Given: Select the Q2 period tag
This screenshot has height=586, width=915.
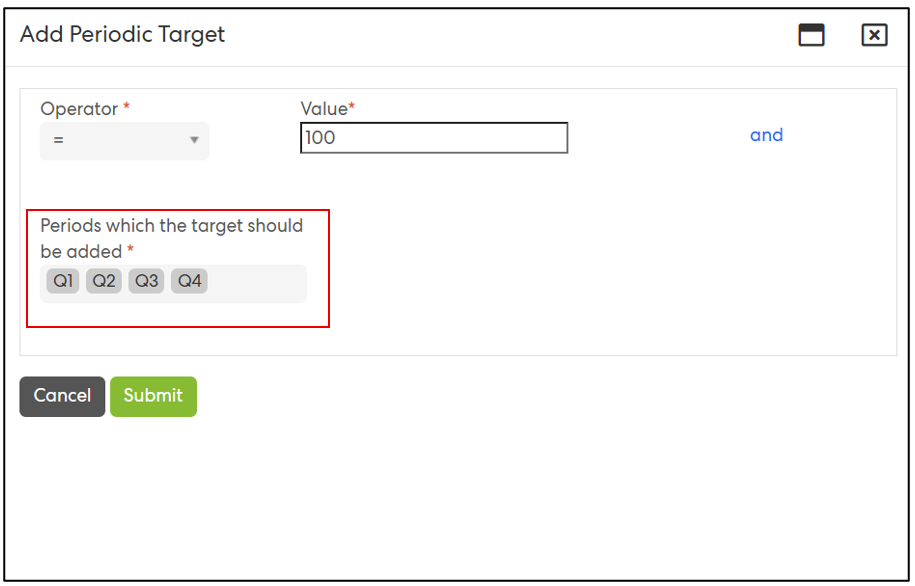Looking at the screenshot, I should [104, 281].
